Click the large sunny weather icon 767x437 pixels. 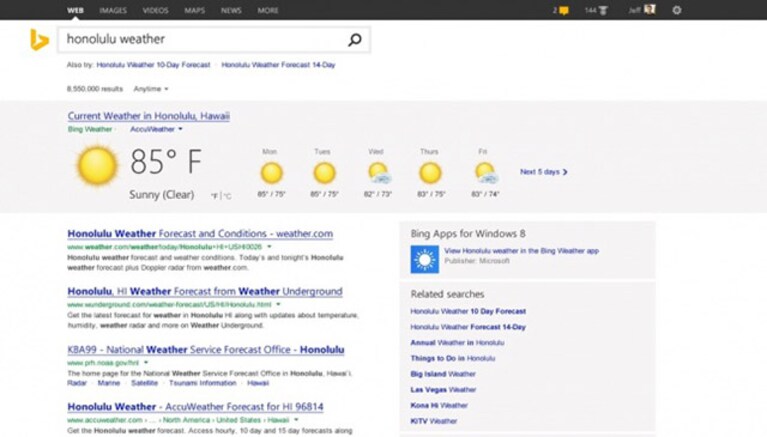[x=97, y=165]
